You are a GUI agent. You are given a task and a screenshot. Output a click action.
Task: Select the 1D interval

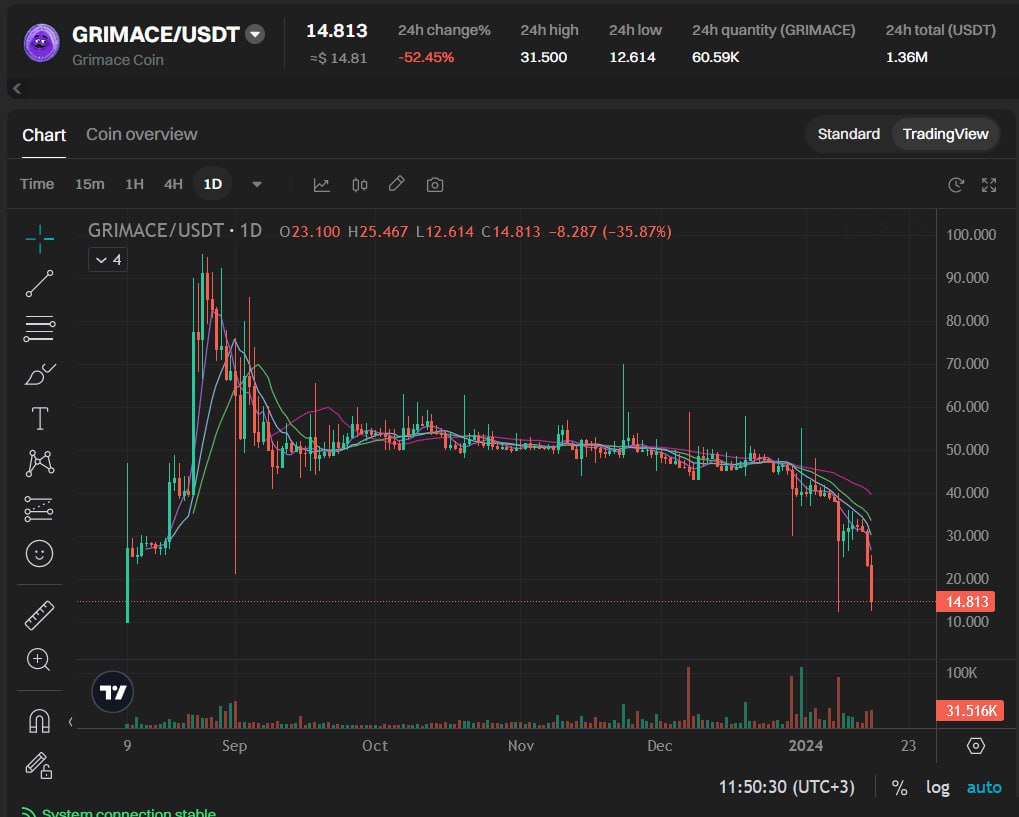tap(213, 184)
